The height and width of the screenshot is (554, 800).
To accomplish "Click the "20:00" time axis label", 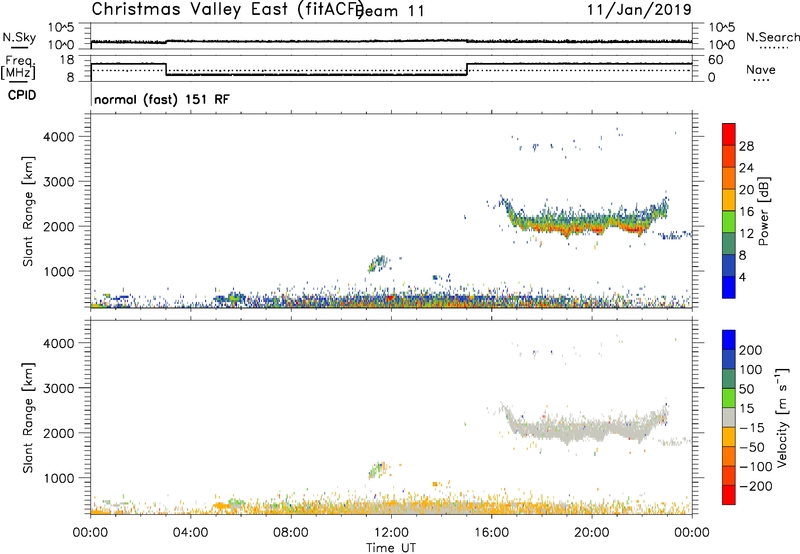I will (x=592, y=533).
